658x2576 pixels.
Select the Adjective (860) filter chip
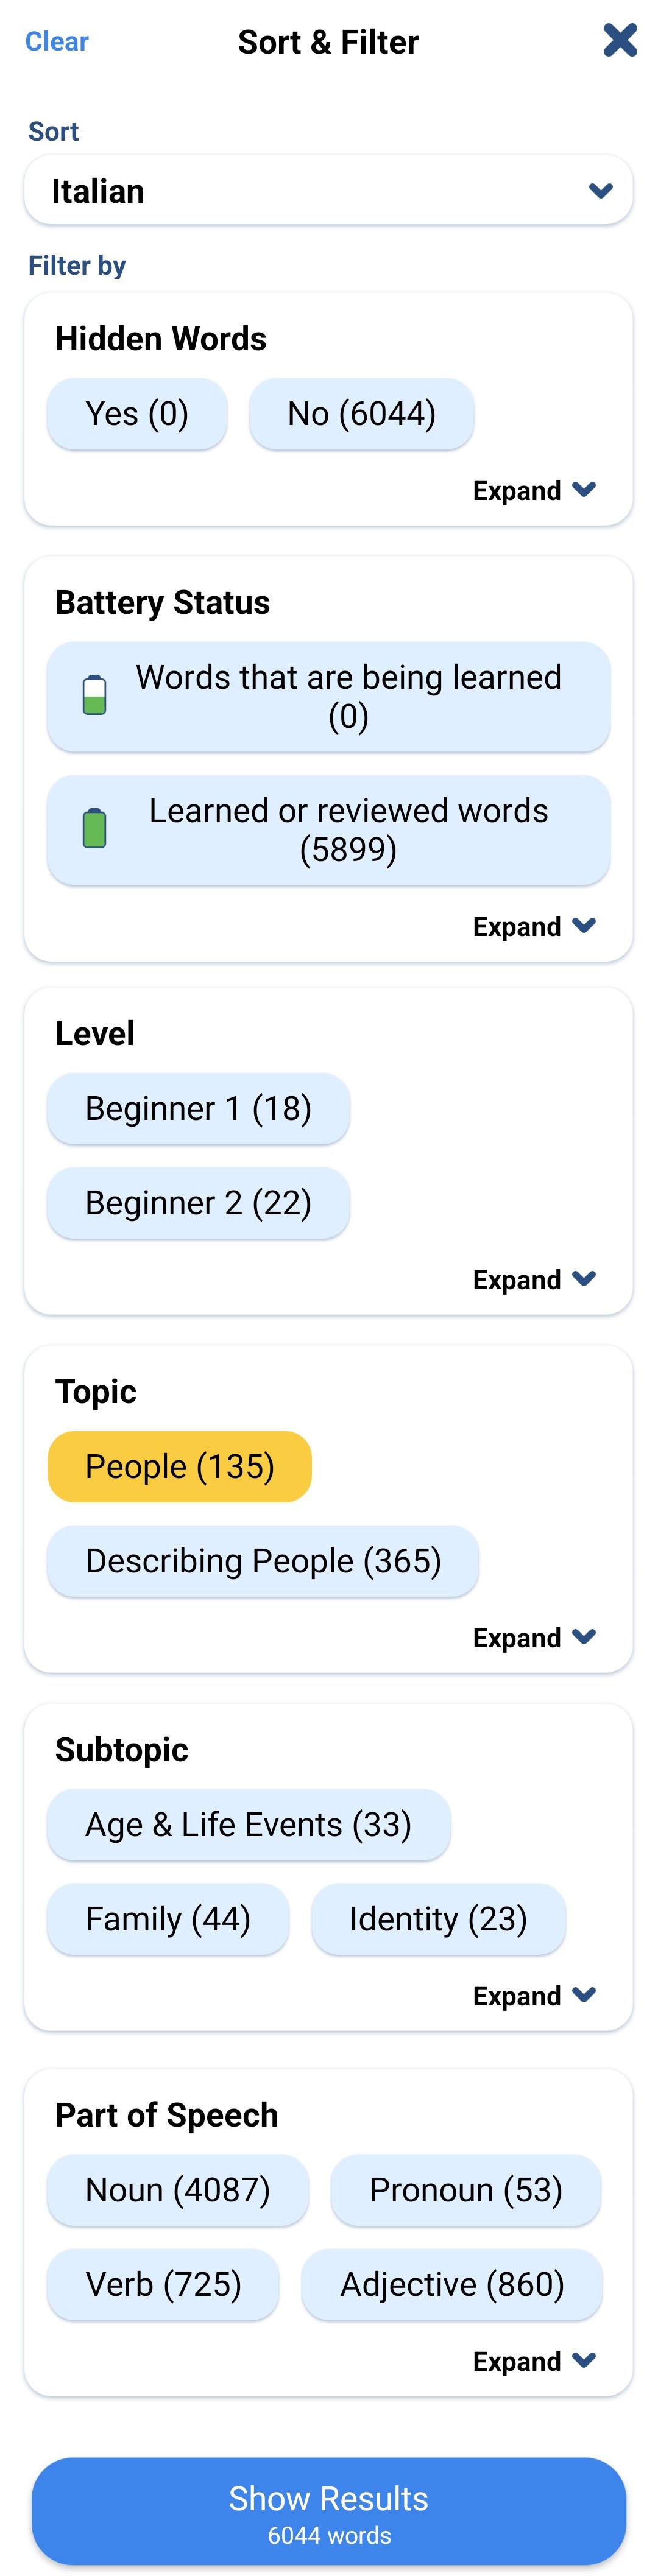[x=452, y=2283]
